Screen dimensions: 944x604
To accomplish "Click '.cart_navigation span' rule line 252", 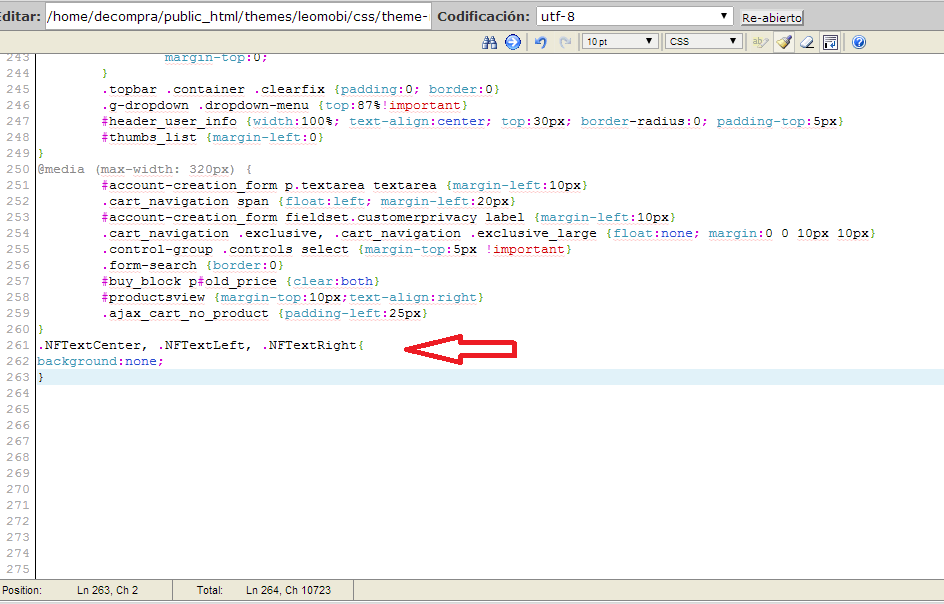I will click(309, 201).
